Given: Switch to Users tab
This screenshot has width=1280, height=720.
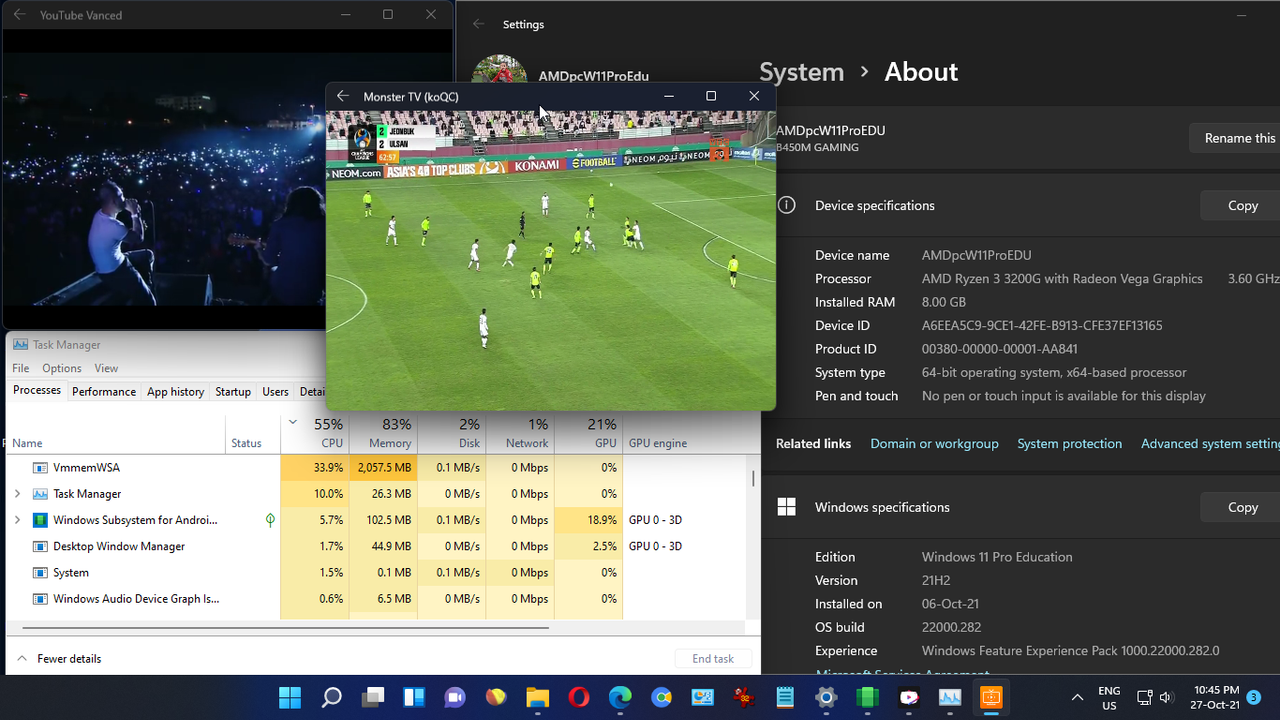Looking at the screenshot, I should (275, 392).
